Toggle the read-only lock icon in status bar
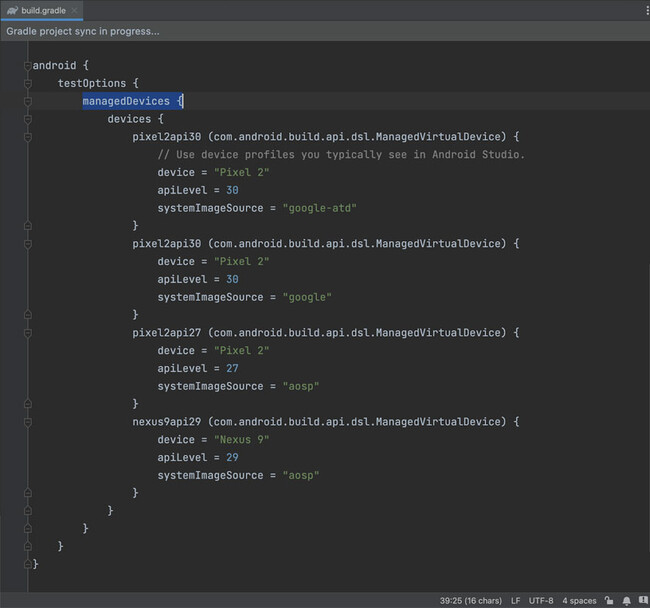Screen dimensions: 650x608 [609, 600]
